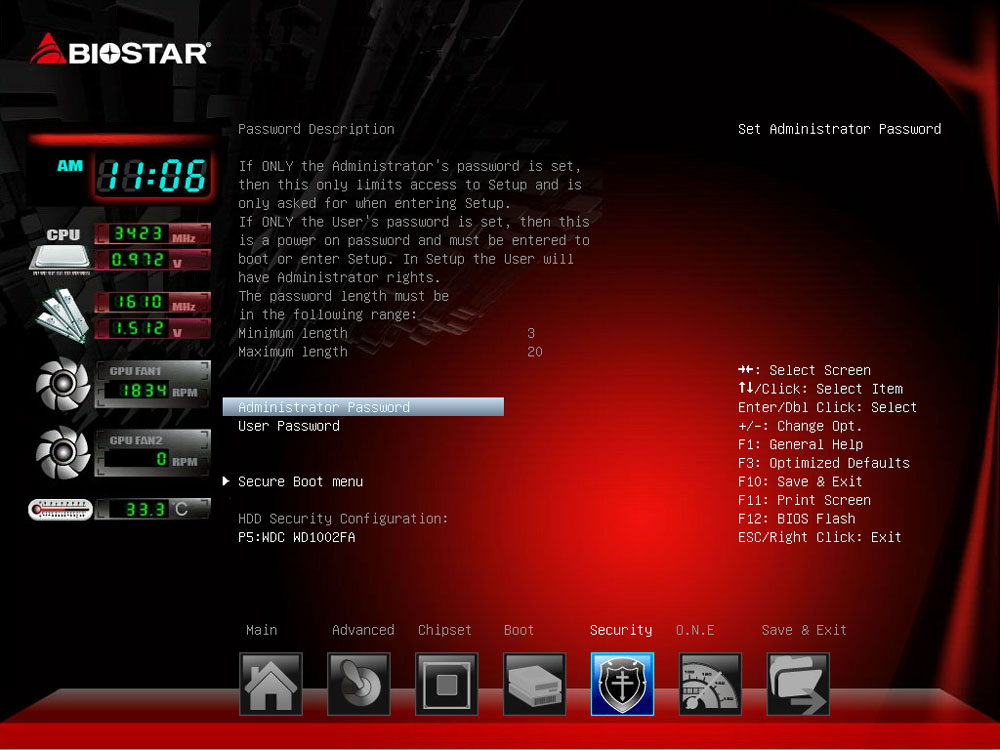Click the 11:06 clock display

pos(151,177)
